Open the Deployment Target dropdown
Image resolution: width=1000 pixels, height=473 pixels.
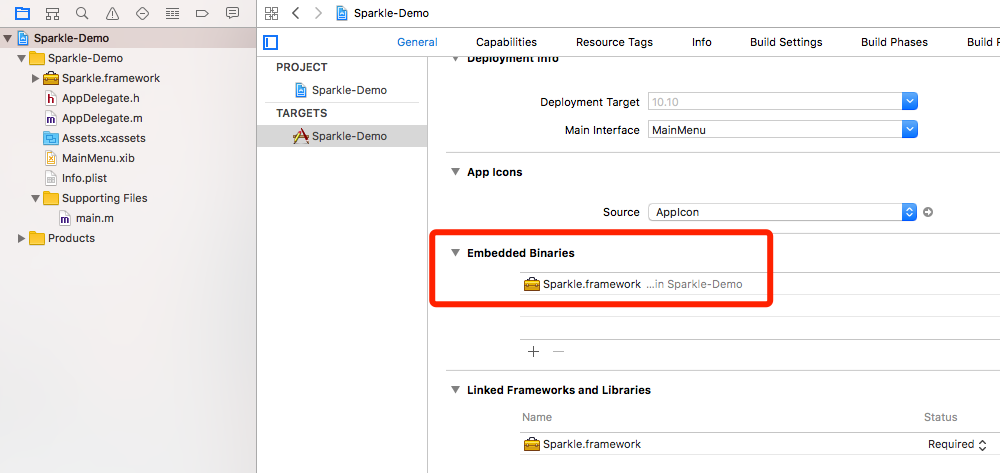point(910,101)
